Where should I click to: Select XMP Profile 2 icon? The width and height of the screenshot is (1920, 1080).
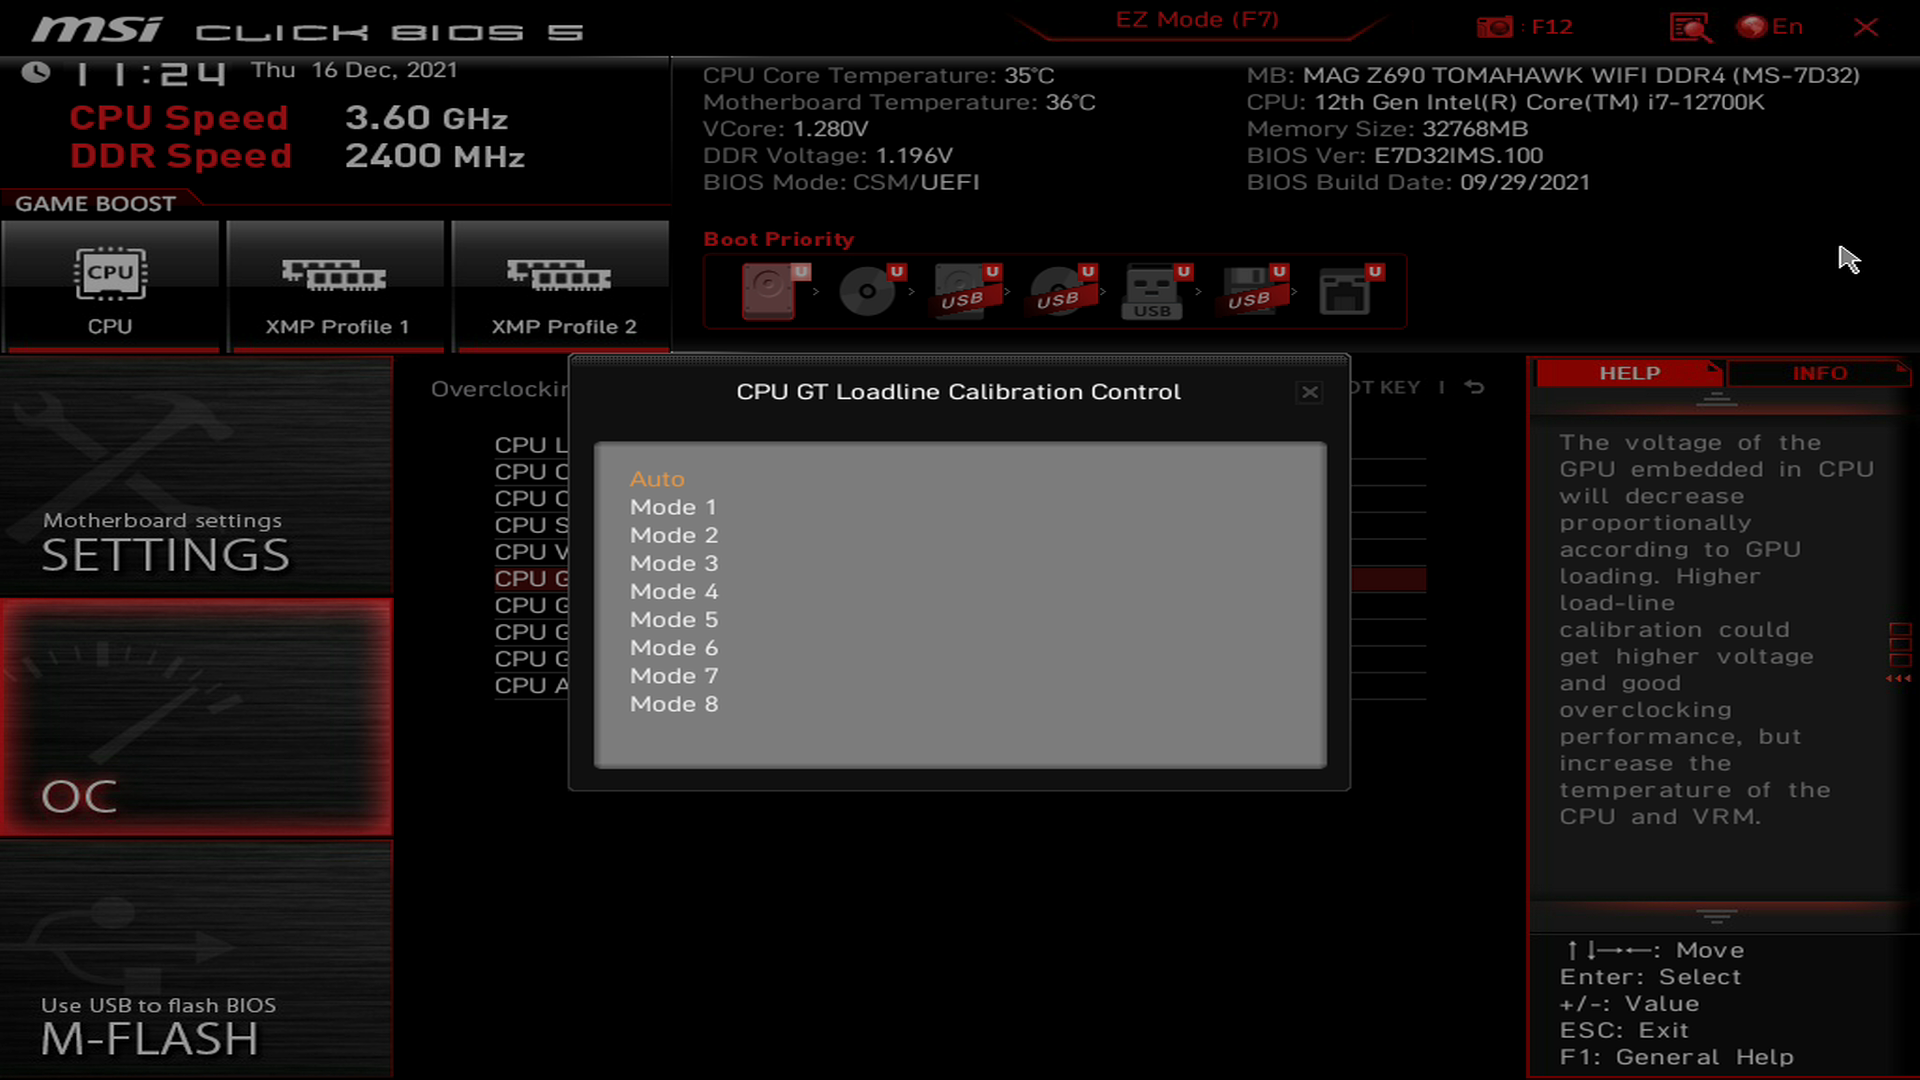click(x=560, y=276)
